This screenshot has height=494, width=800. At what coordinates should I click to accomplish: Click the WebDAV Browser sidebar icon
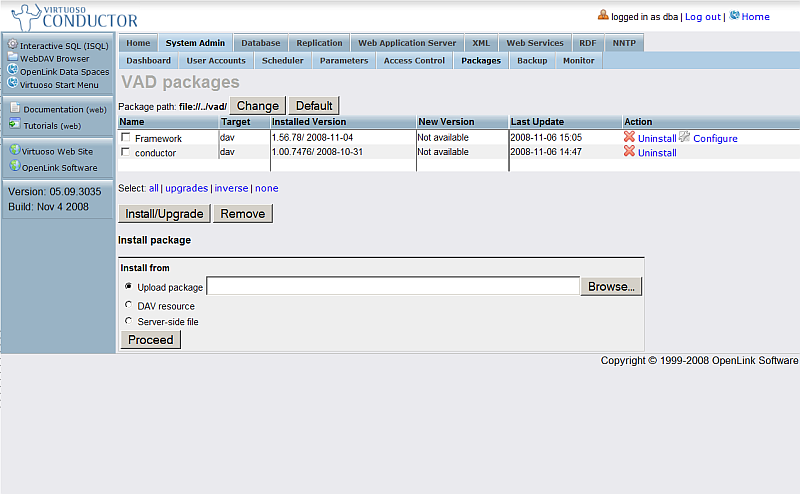[x=13, y=58]
